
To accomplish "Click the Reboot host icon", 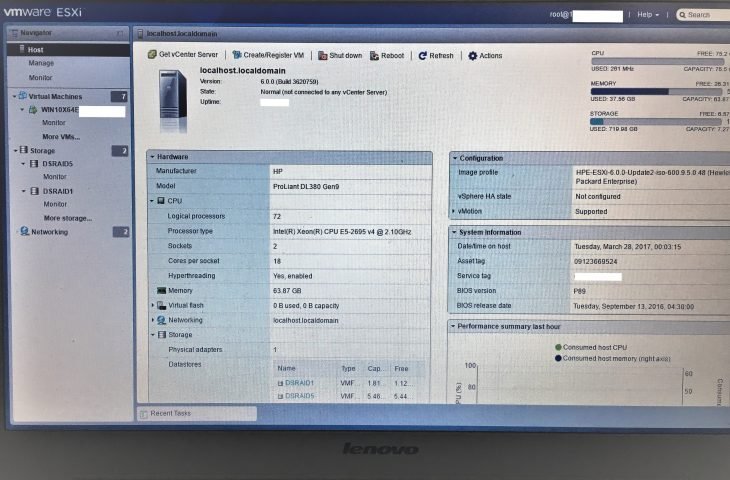I will (x=374, y=56).
